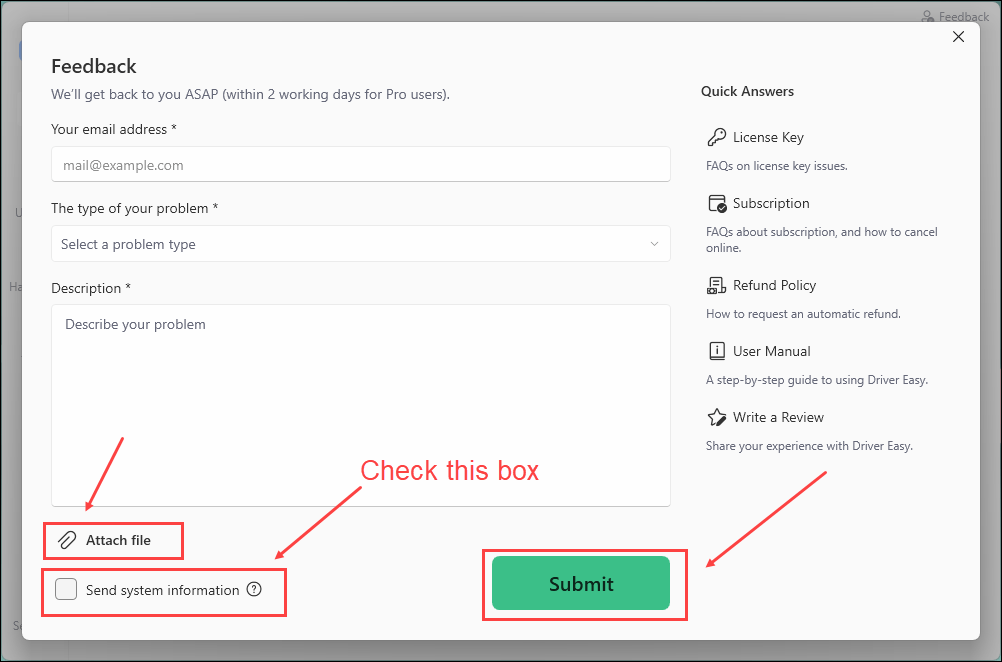Click the Refund Policy icon

(x=716, y=285)
